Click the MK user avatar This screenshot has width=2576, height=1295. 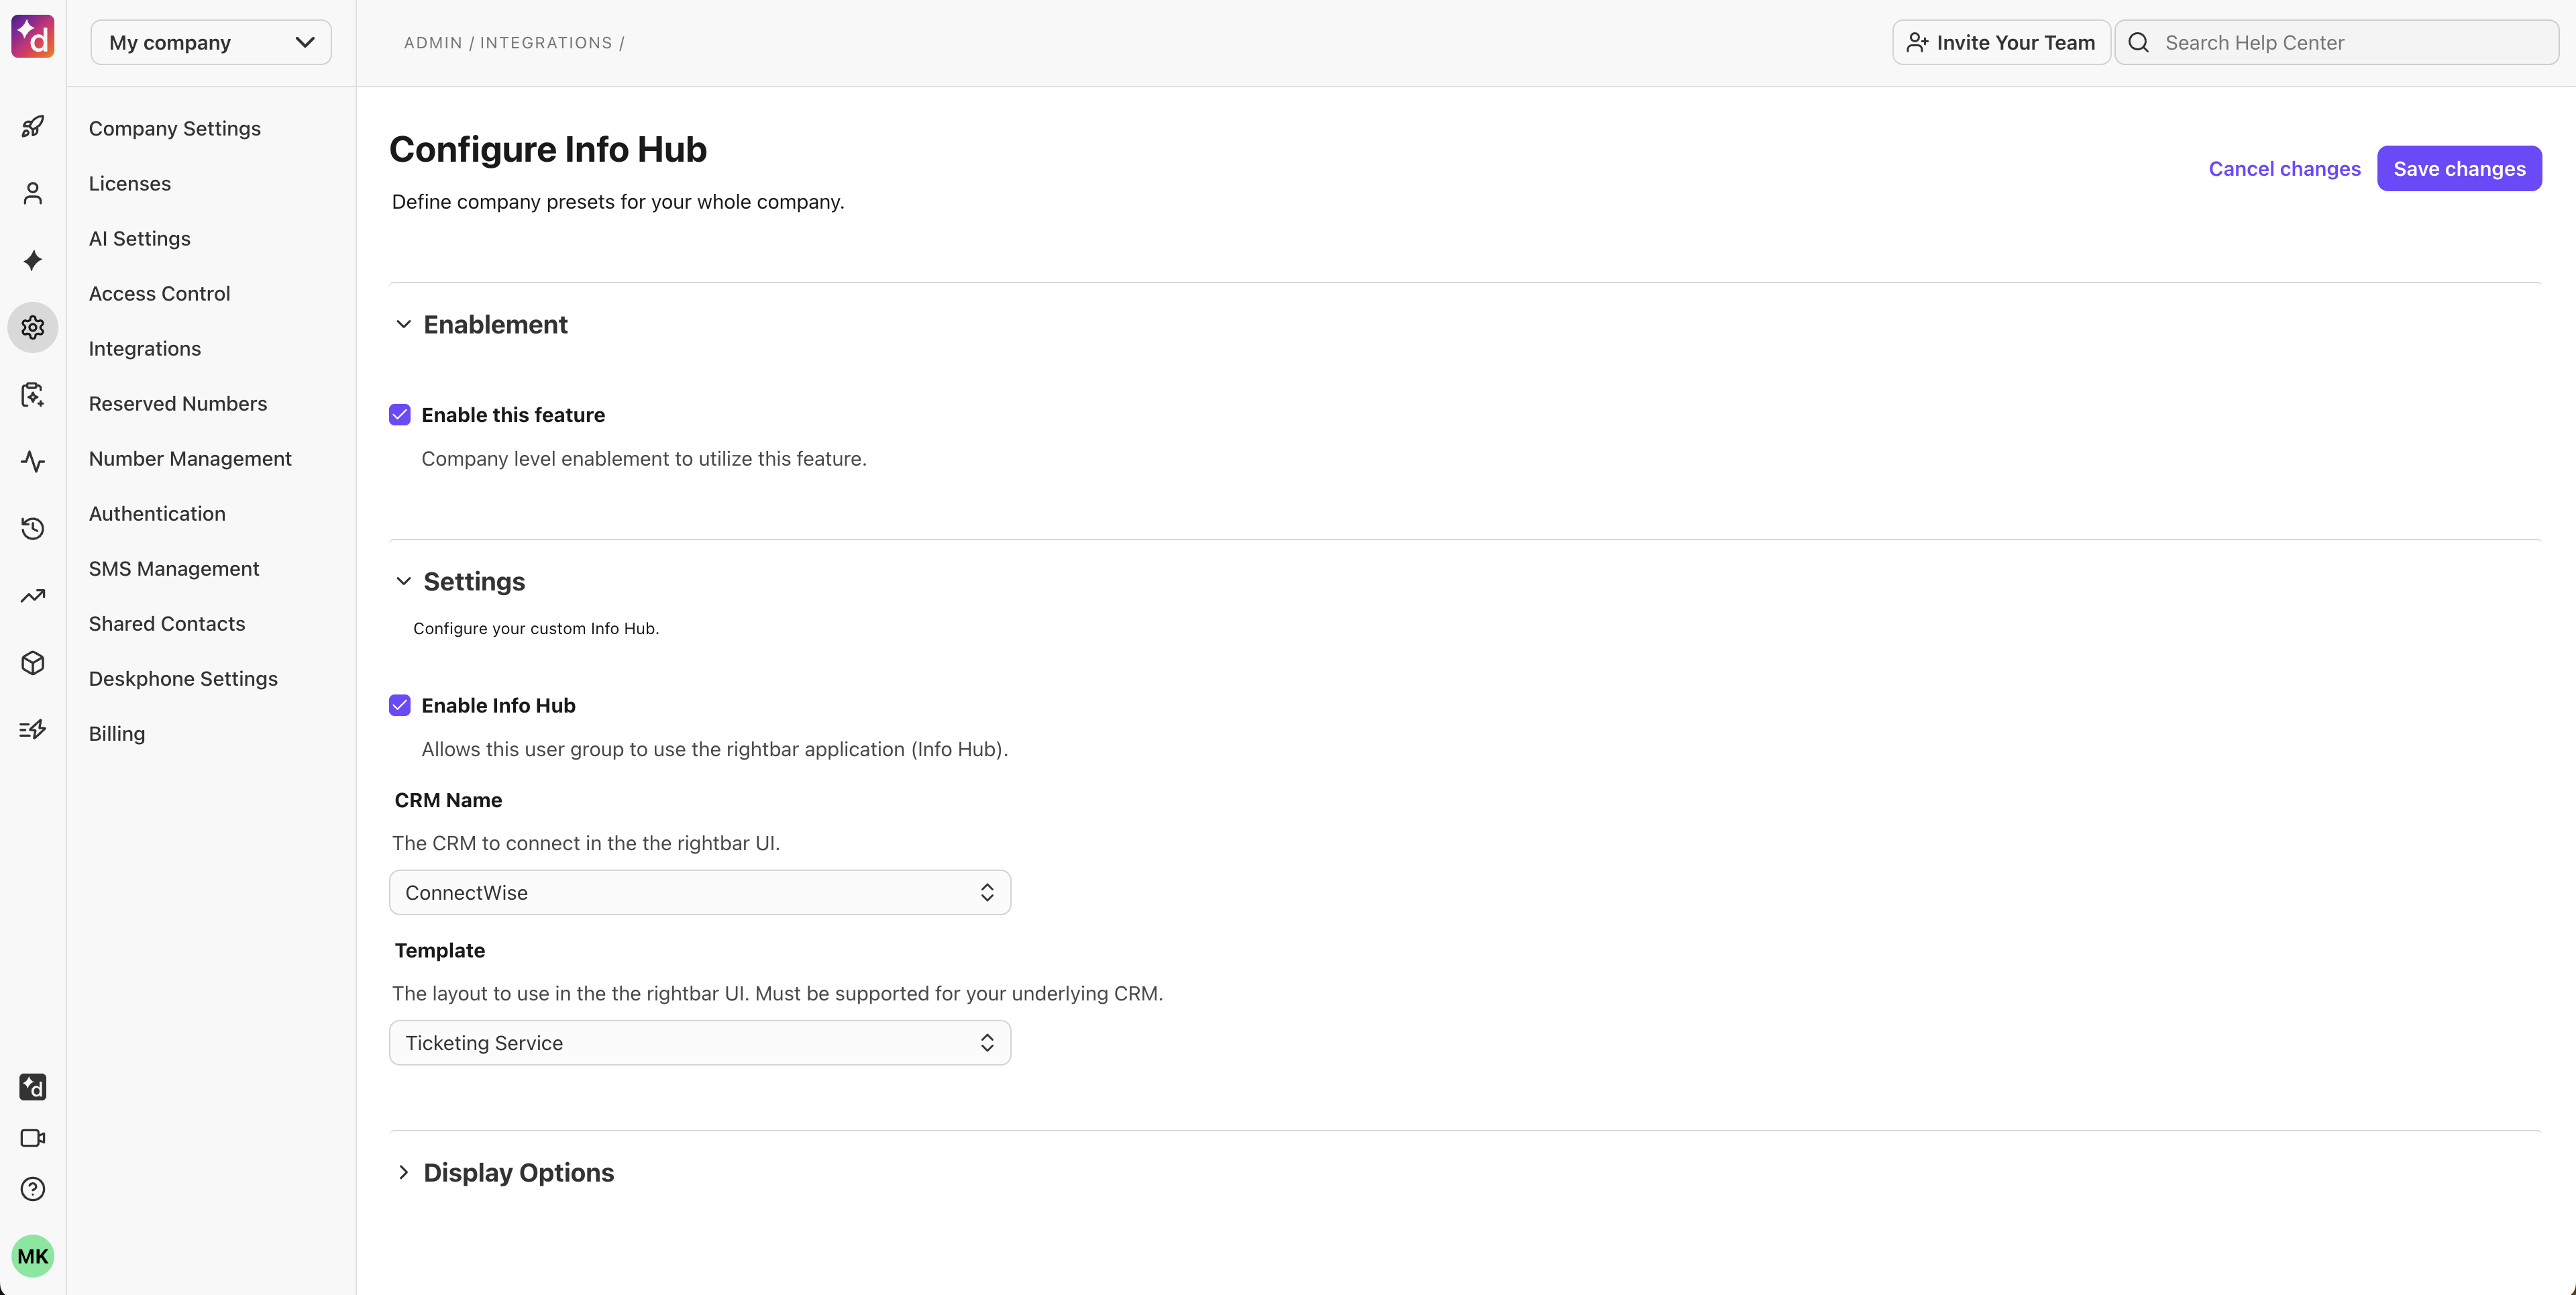pos(33,1256)
